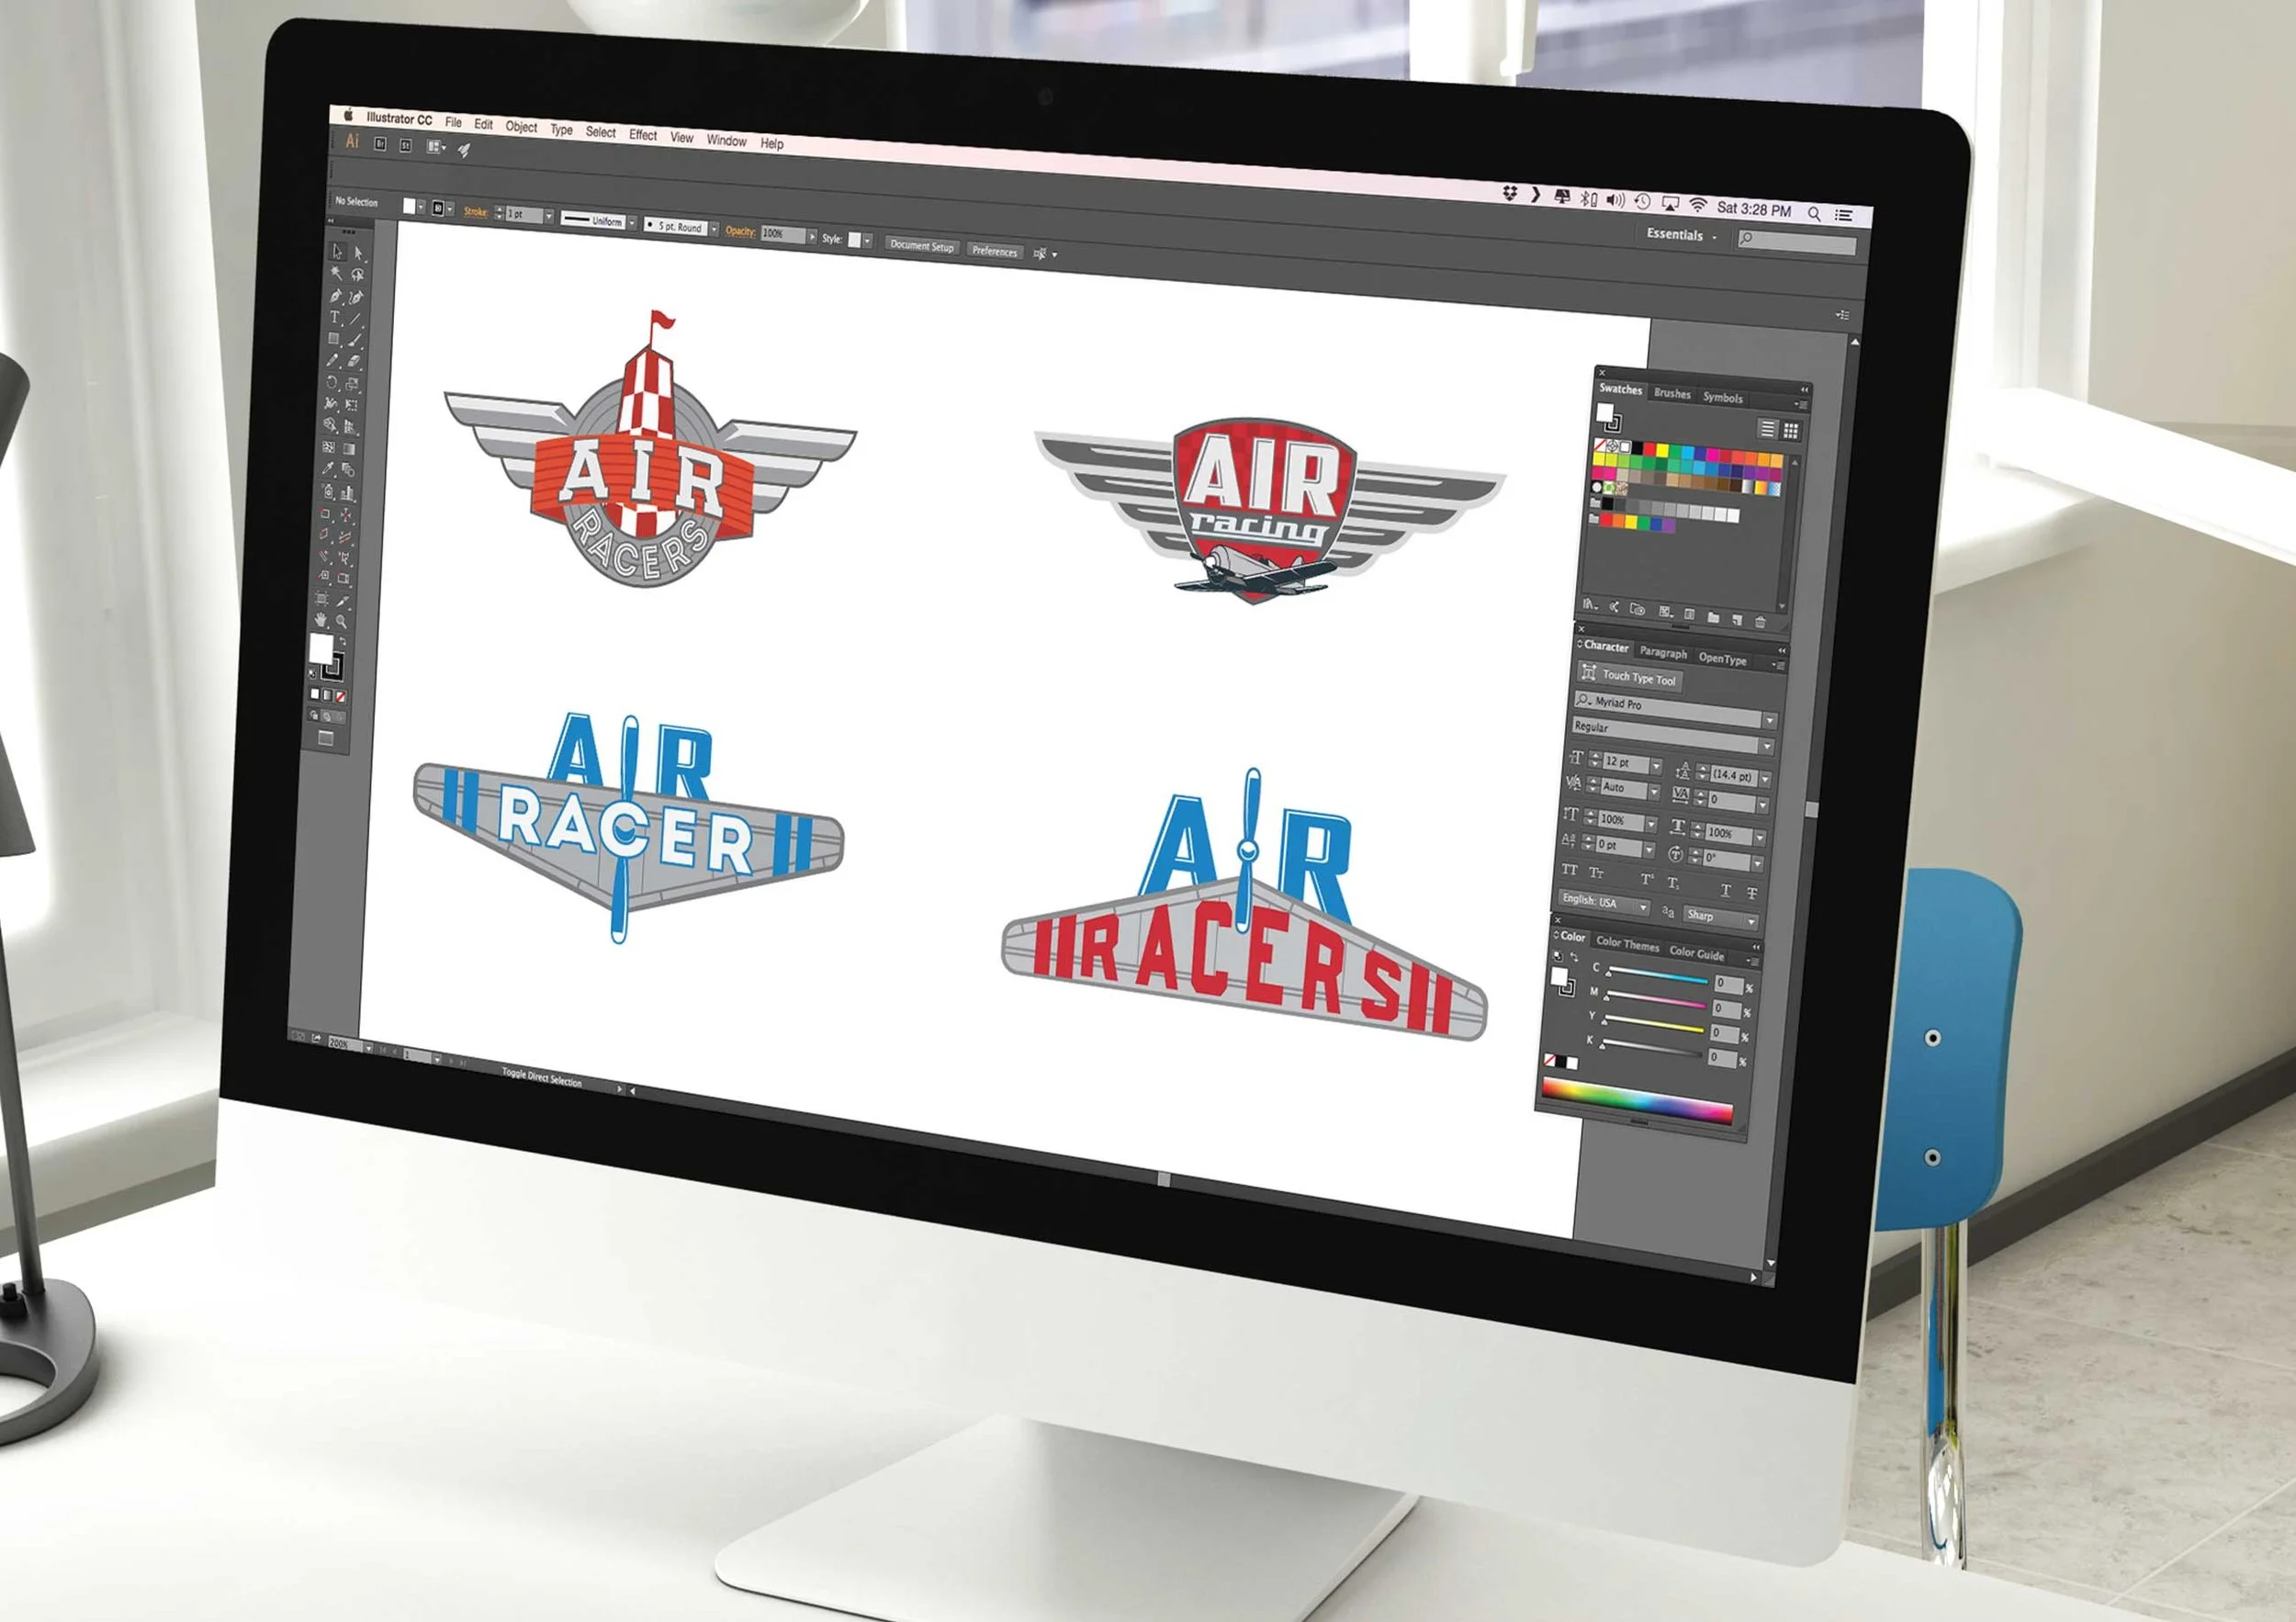Select the Pen tool in the toolbar
Screen dimensions: 2296x1622
334,297
